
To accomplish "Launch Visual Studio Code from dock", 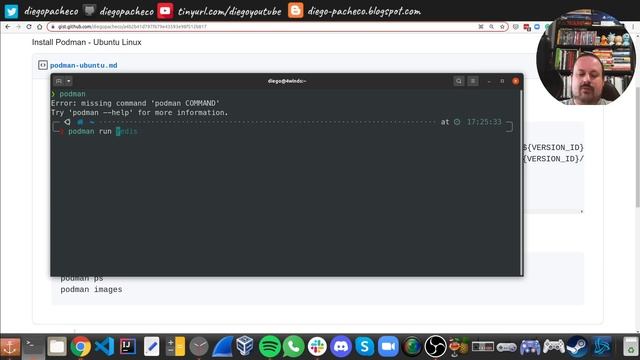I will click(104, 346).
